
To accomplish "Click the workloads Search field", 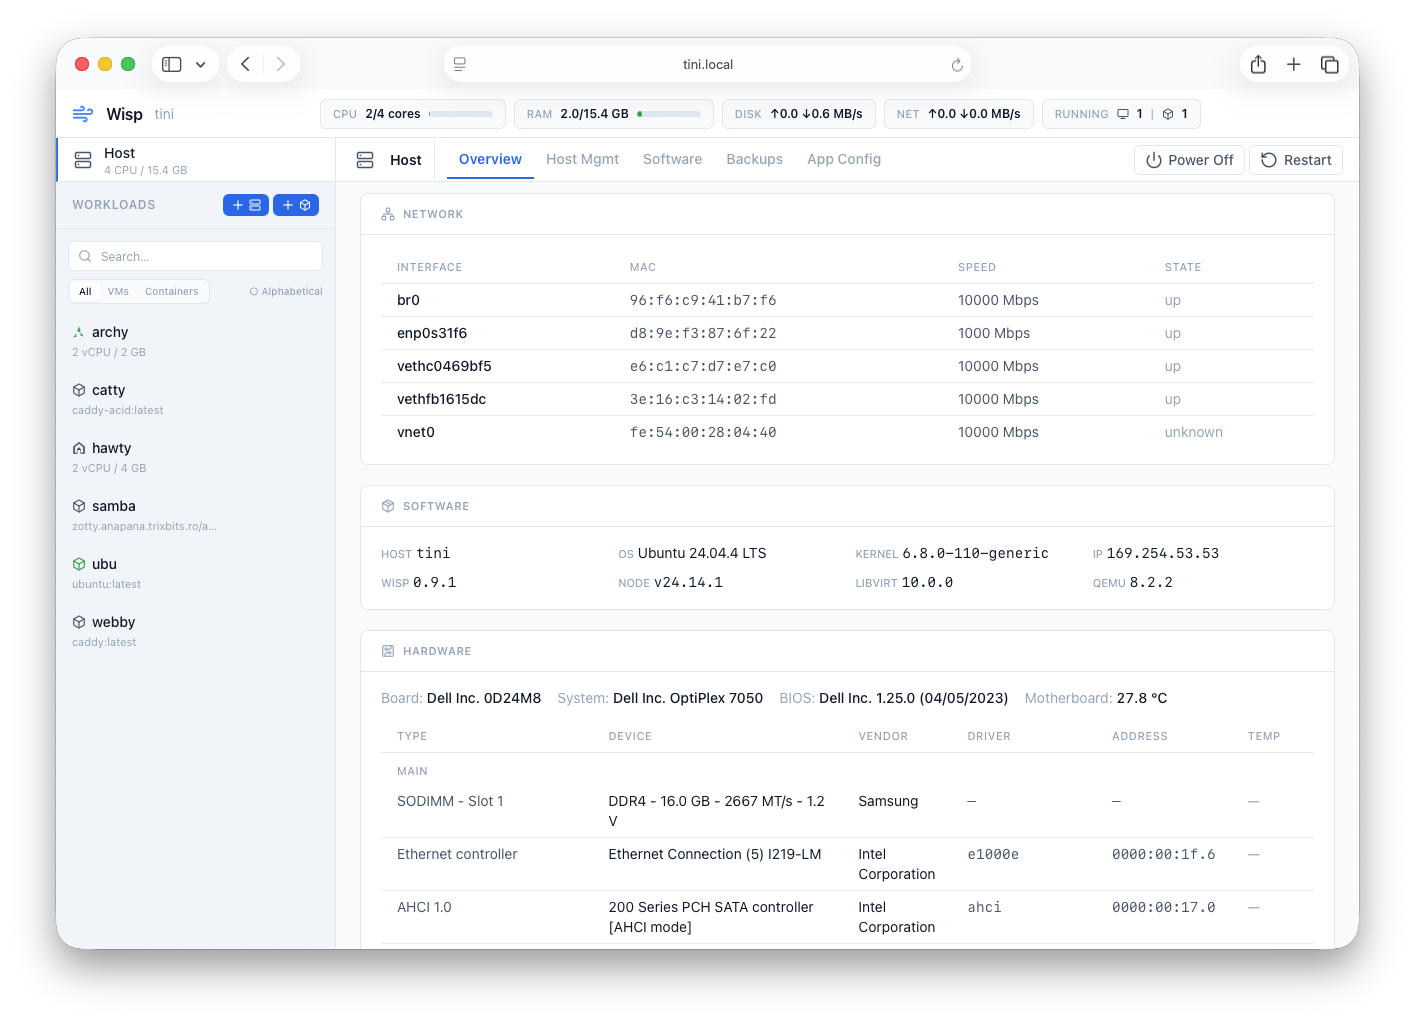I will tap(196, 256).
